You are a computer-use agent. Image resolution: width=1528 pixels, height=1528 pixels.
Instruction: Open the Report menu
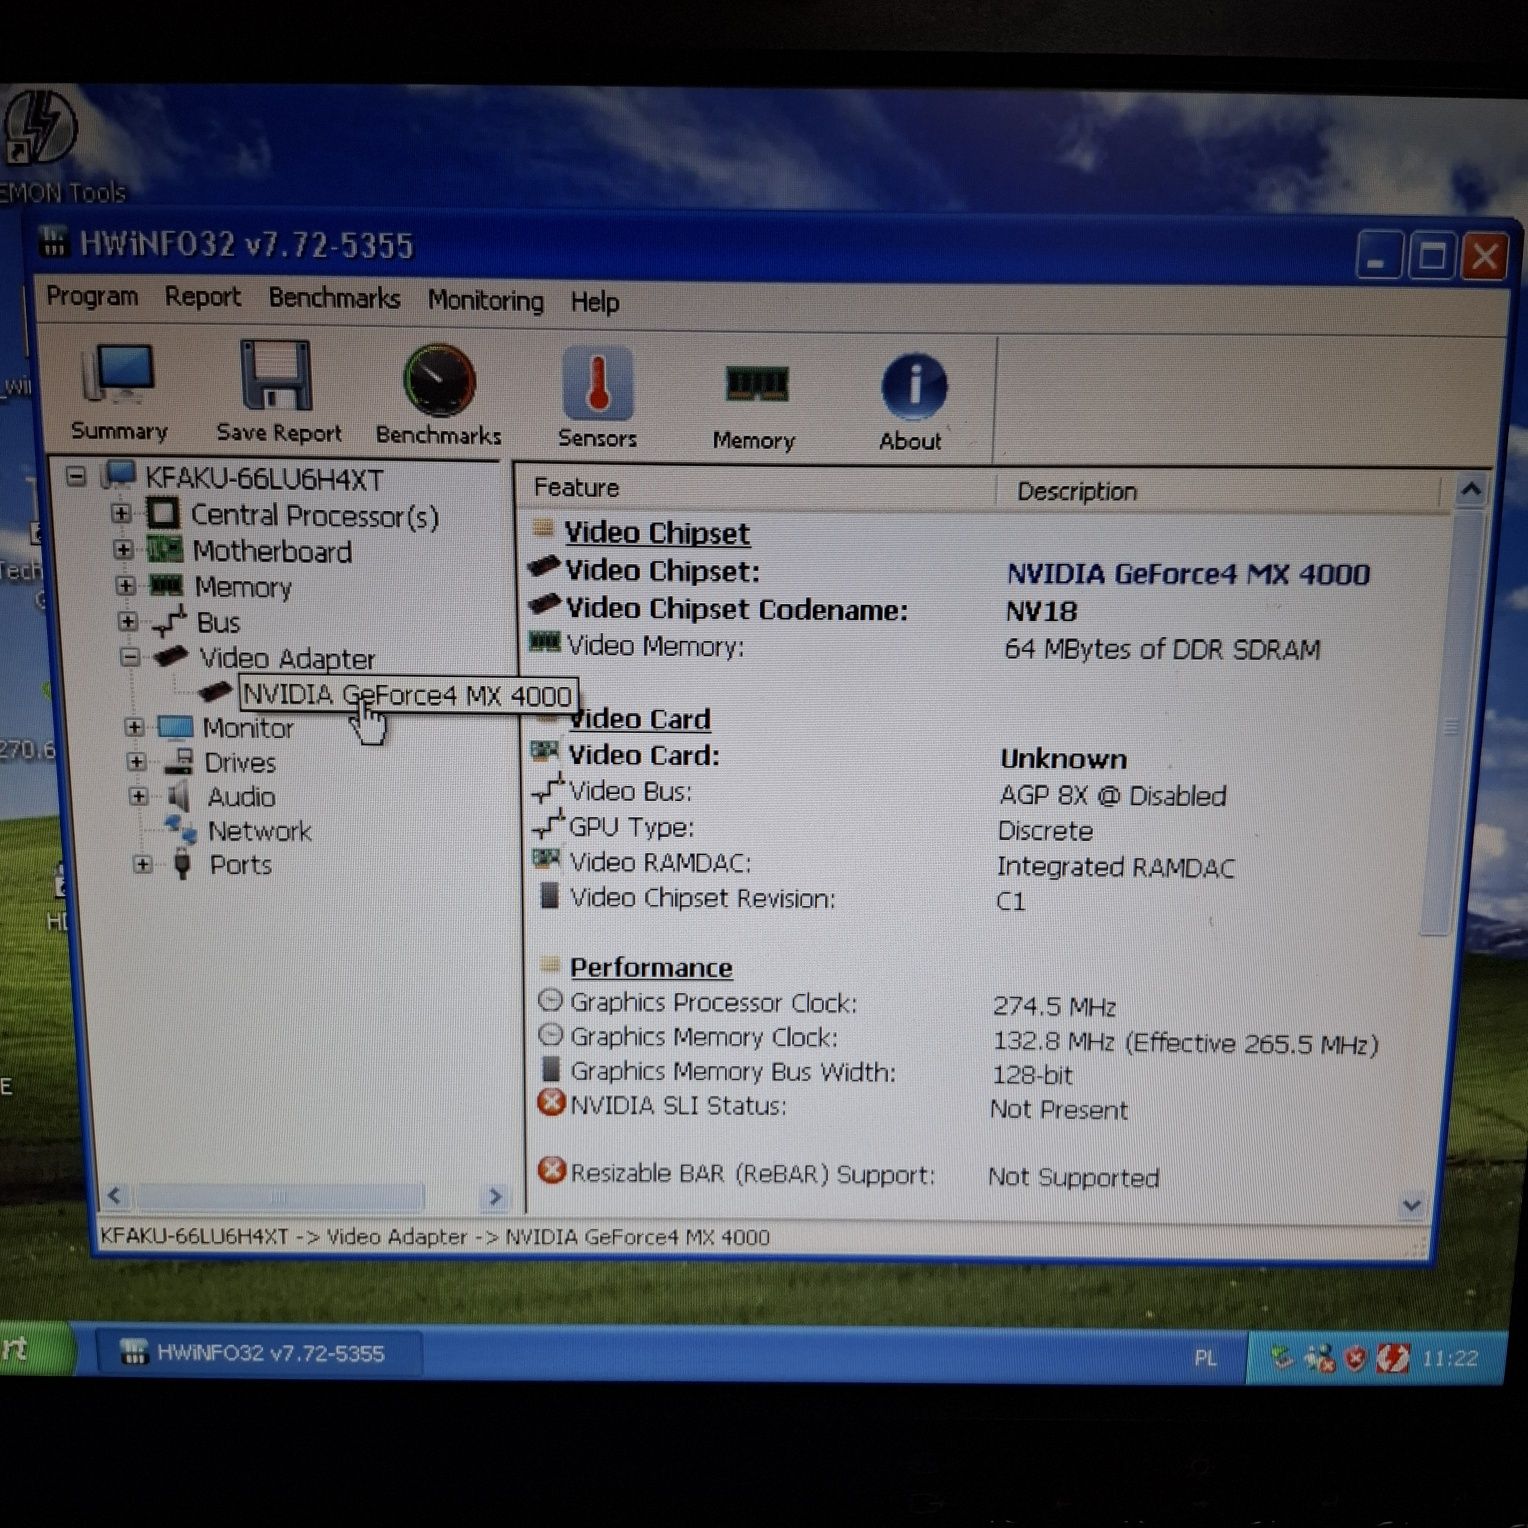tap(203, 297)
